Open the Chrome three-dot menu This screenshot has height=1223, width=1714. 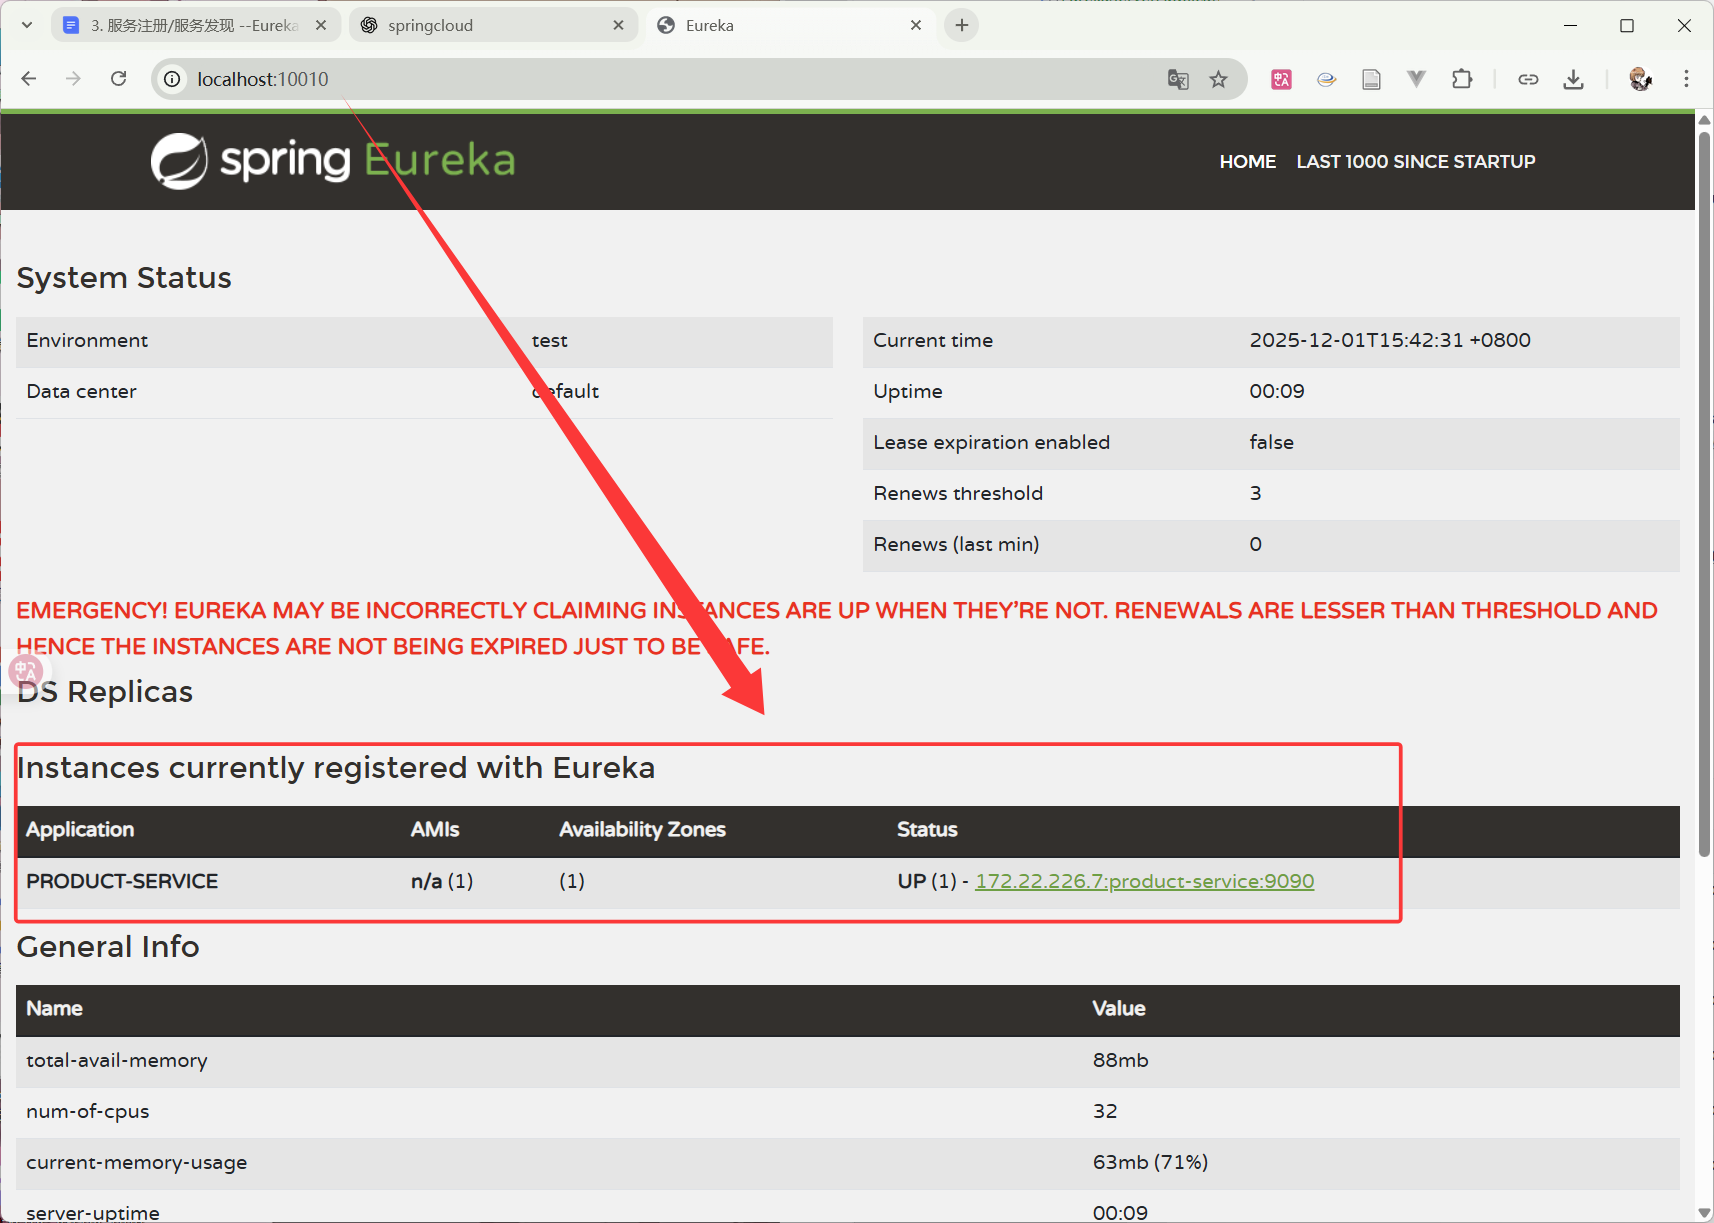pos(1686,79)
